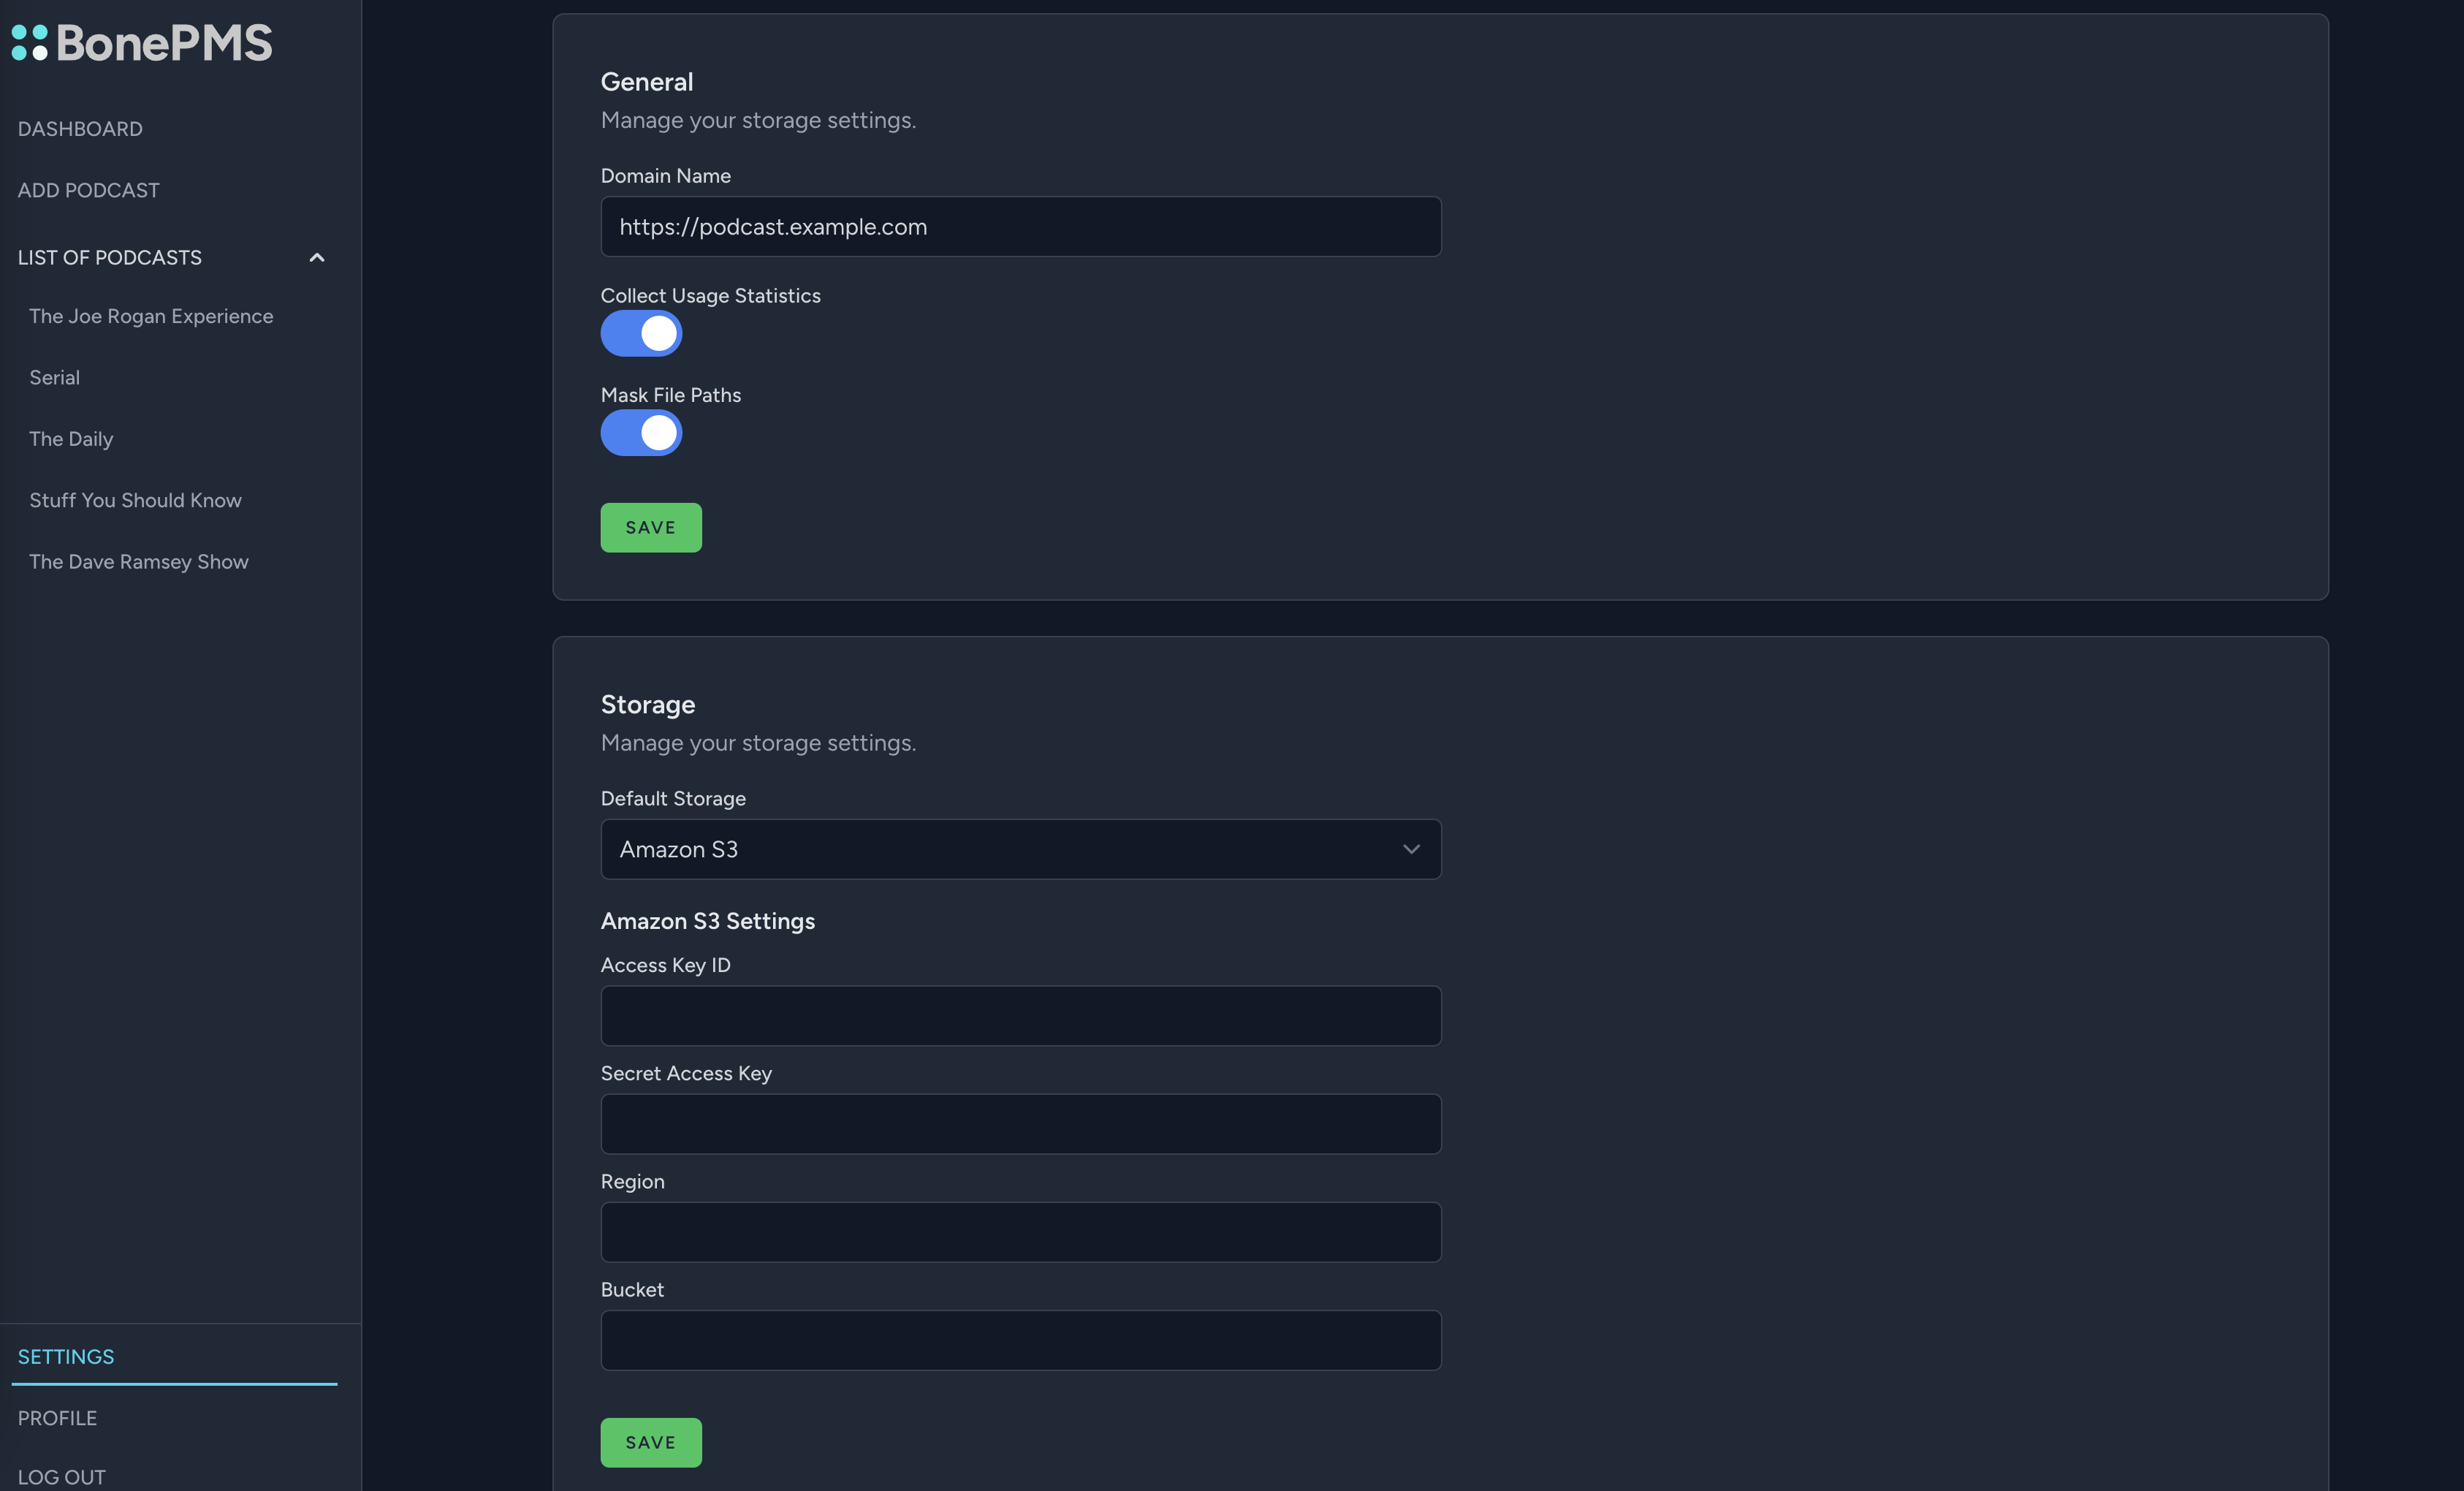This screenshot has height=1491, width=2464.
Task: Open The Dave Ramsey Show podcast
Action: [139, 561]
